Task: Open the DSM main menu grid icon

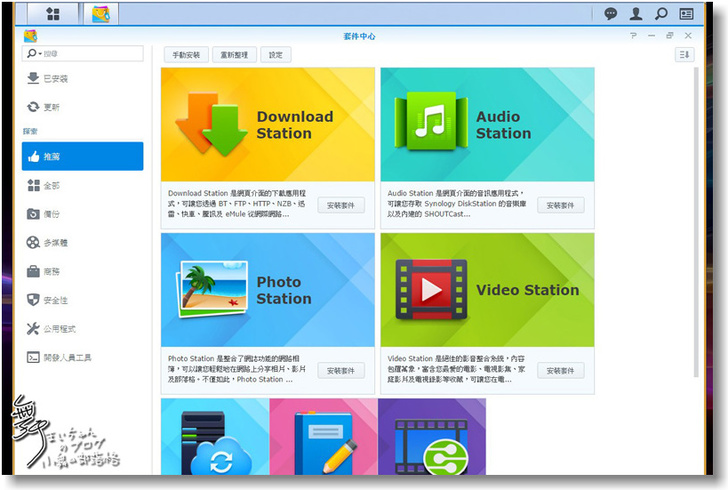Action: click(52, 13)
